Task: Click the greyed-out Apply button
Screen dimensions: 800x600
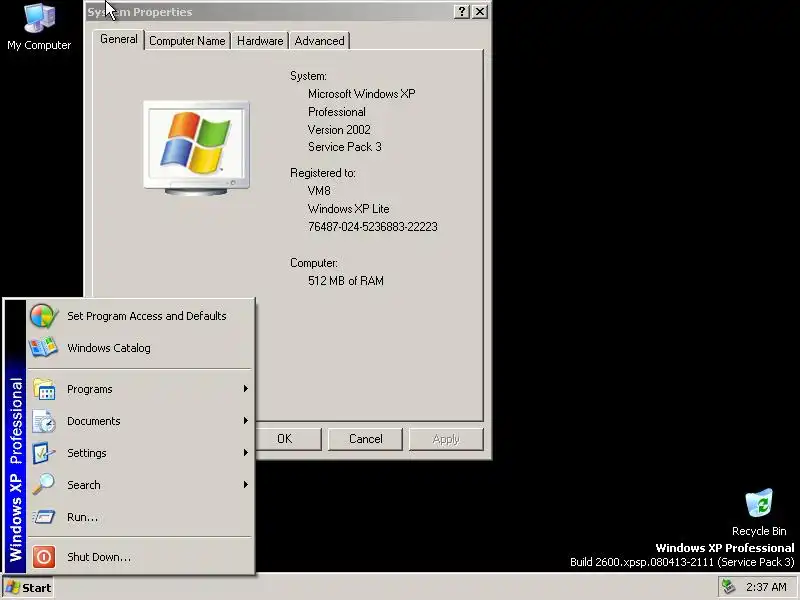Action: pos(446,439)
